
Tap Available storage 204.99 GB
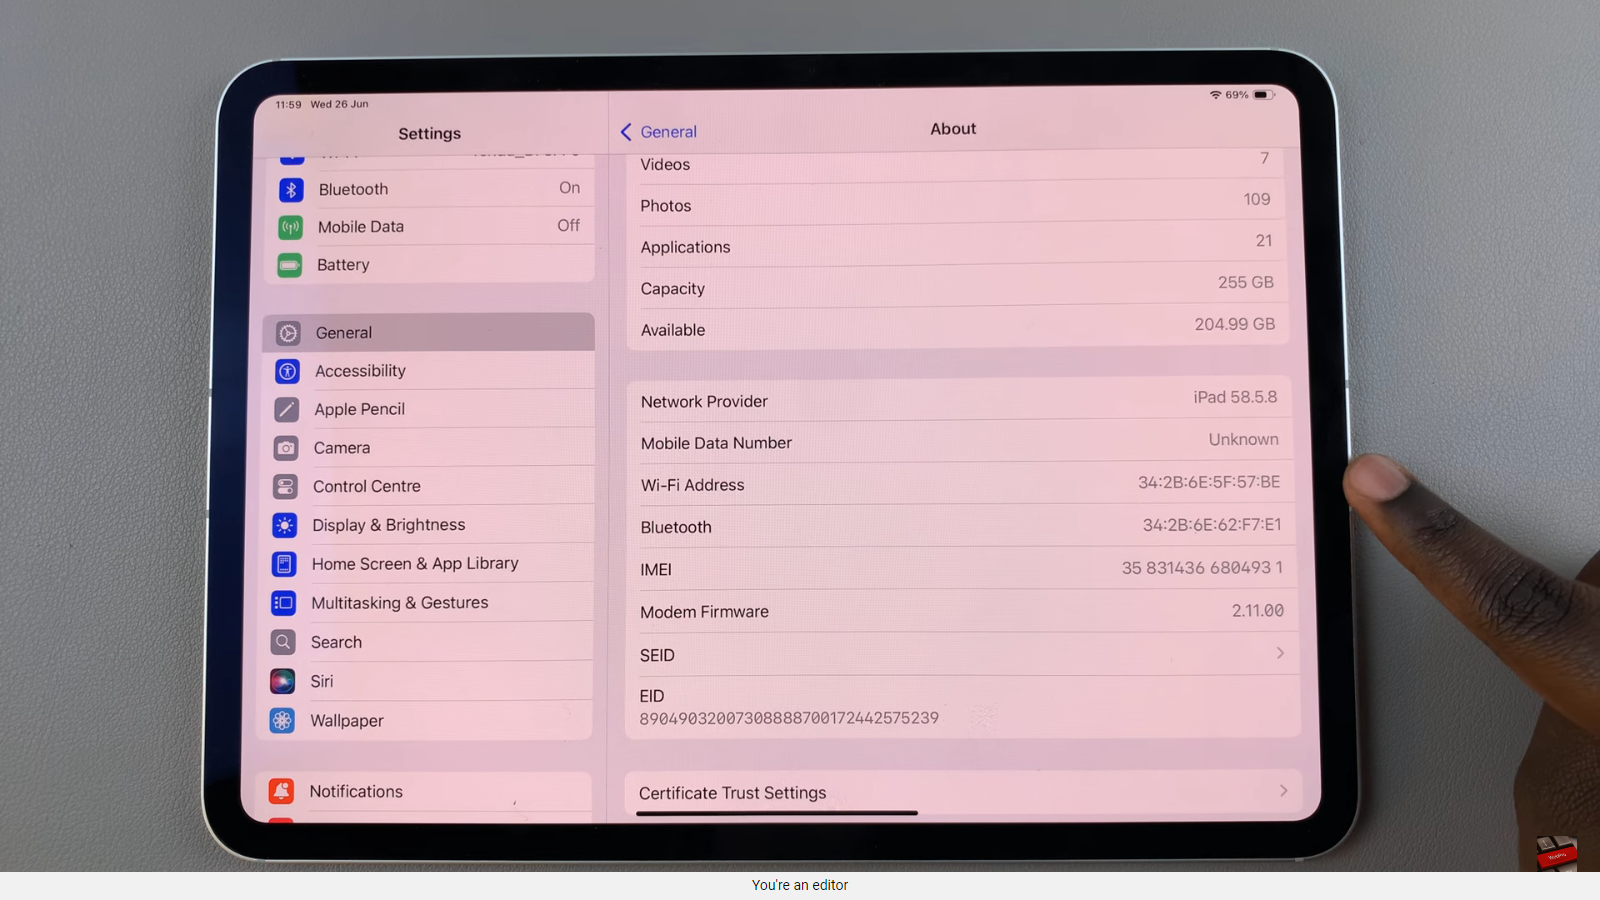tap(1235, 324)
